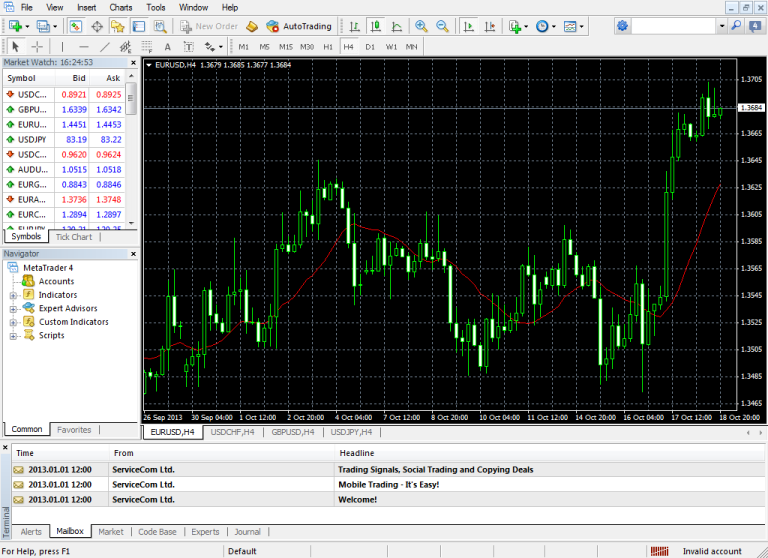Select the Trendline tool
768x558 pixels.
click(x=105, y=47)
